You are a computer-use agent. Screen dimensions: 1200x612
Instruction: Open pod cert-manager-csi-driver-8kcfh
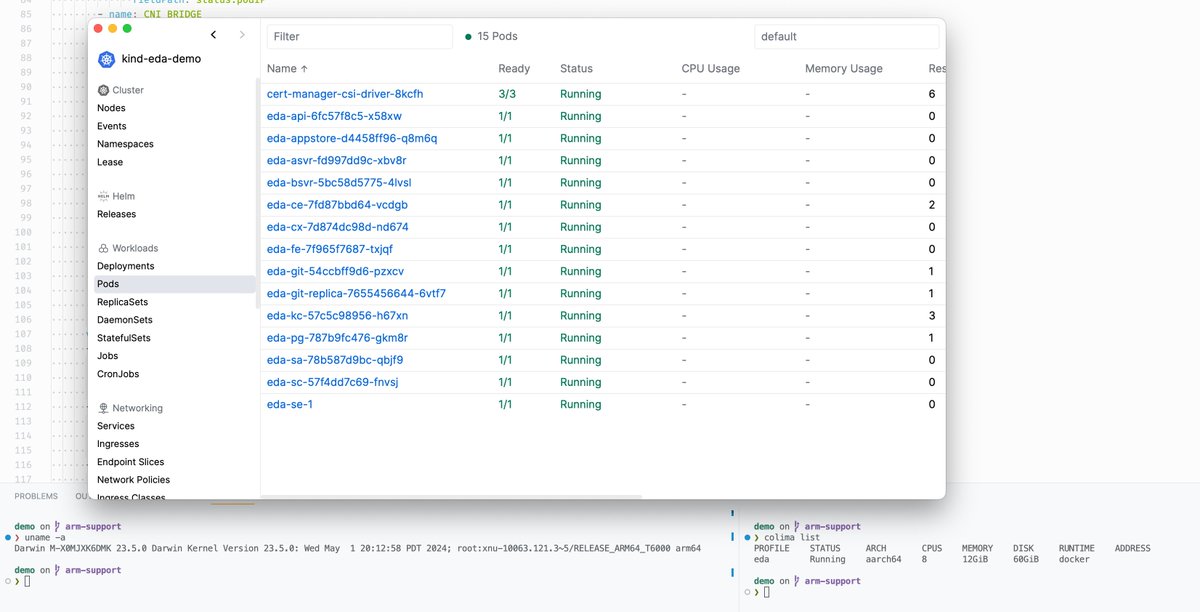click(345, 94)
